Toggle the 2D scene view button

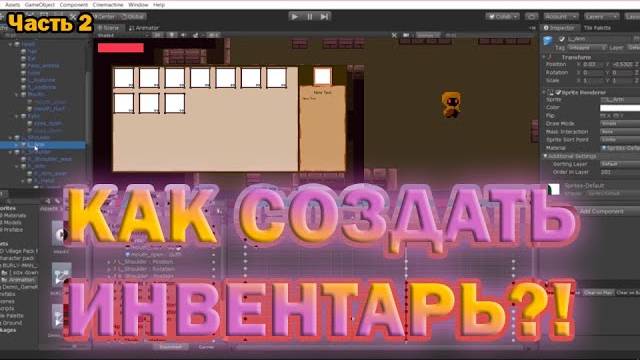[x=158, y=36]
